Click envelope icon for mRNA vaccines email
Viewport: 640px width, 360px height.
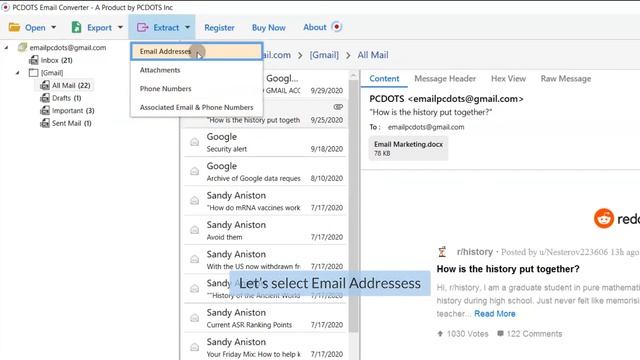195,201
